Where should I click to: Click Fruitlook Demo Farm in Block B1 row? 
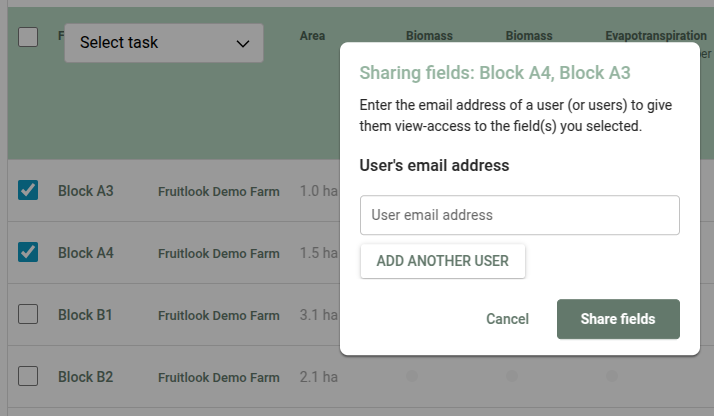coord(218,315)
